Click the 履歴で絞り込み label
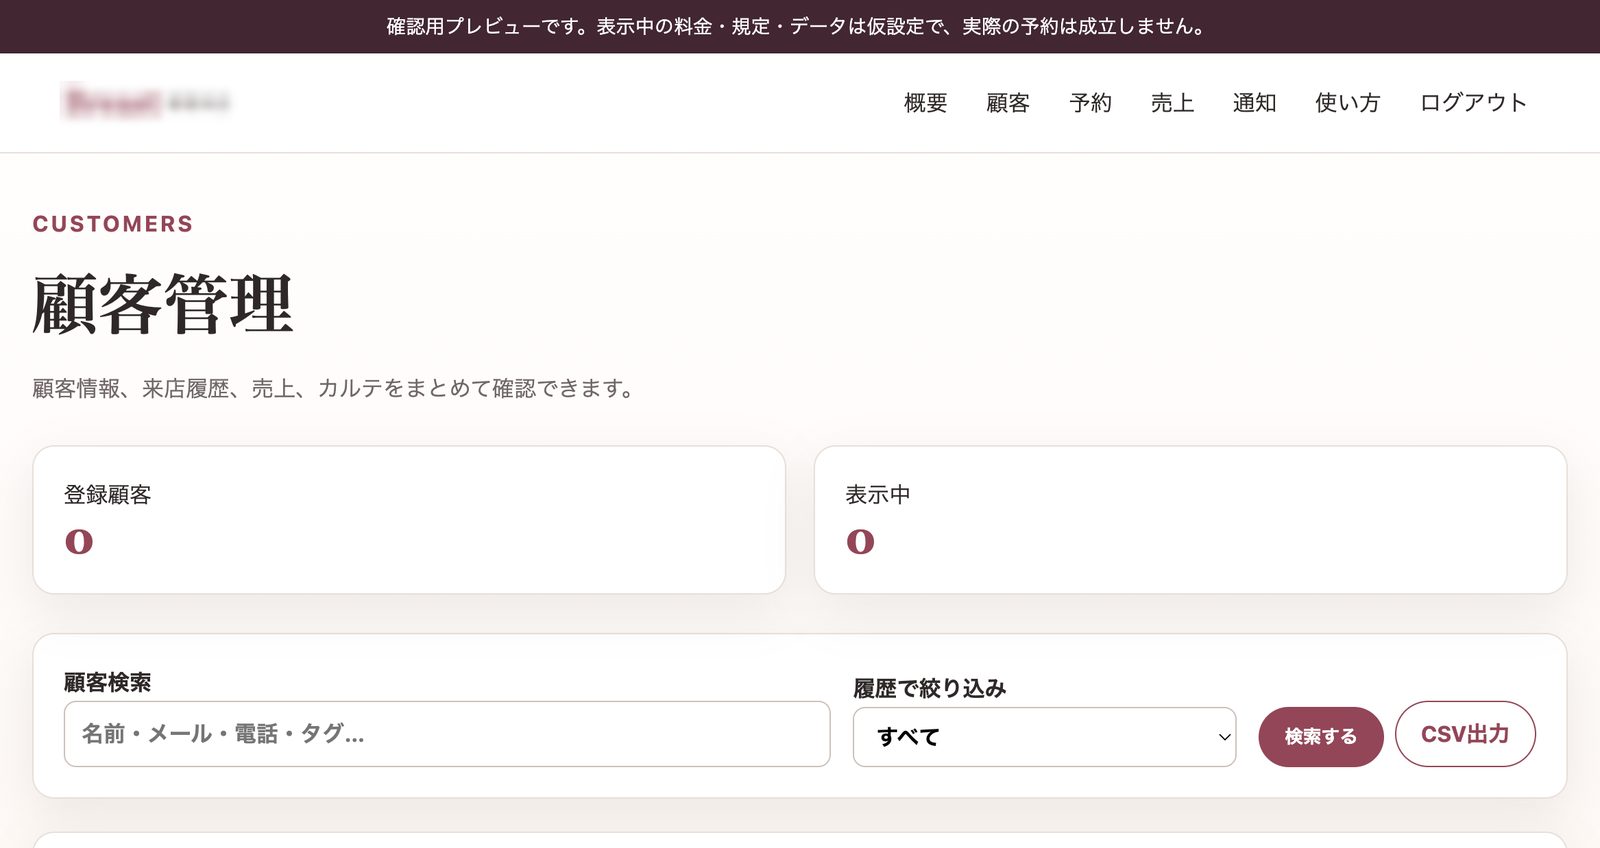Viewport: 1600px width, 848px height. pyautogui.click(x=930, y=688)
